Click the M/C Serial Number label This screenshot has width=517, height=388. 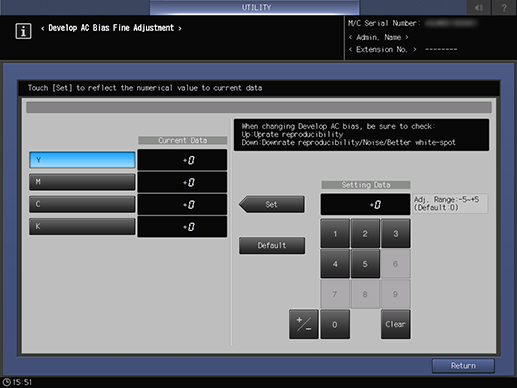(384, 23)
